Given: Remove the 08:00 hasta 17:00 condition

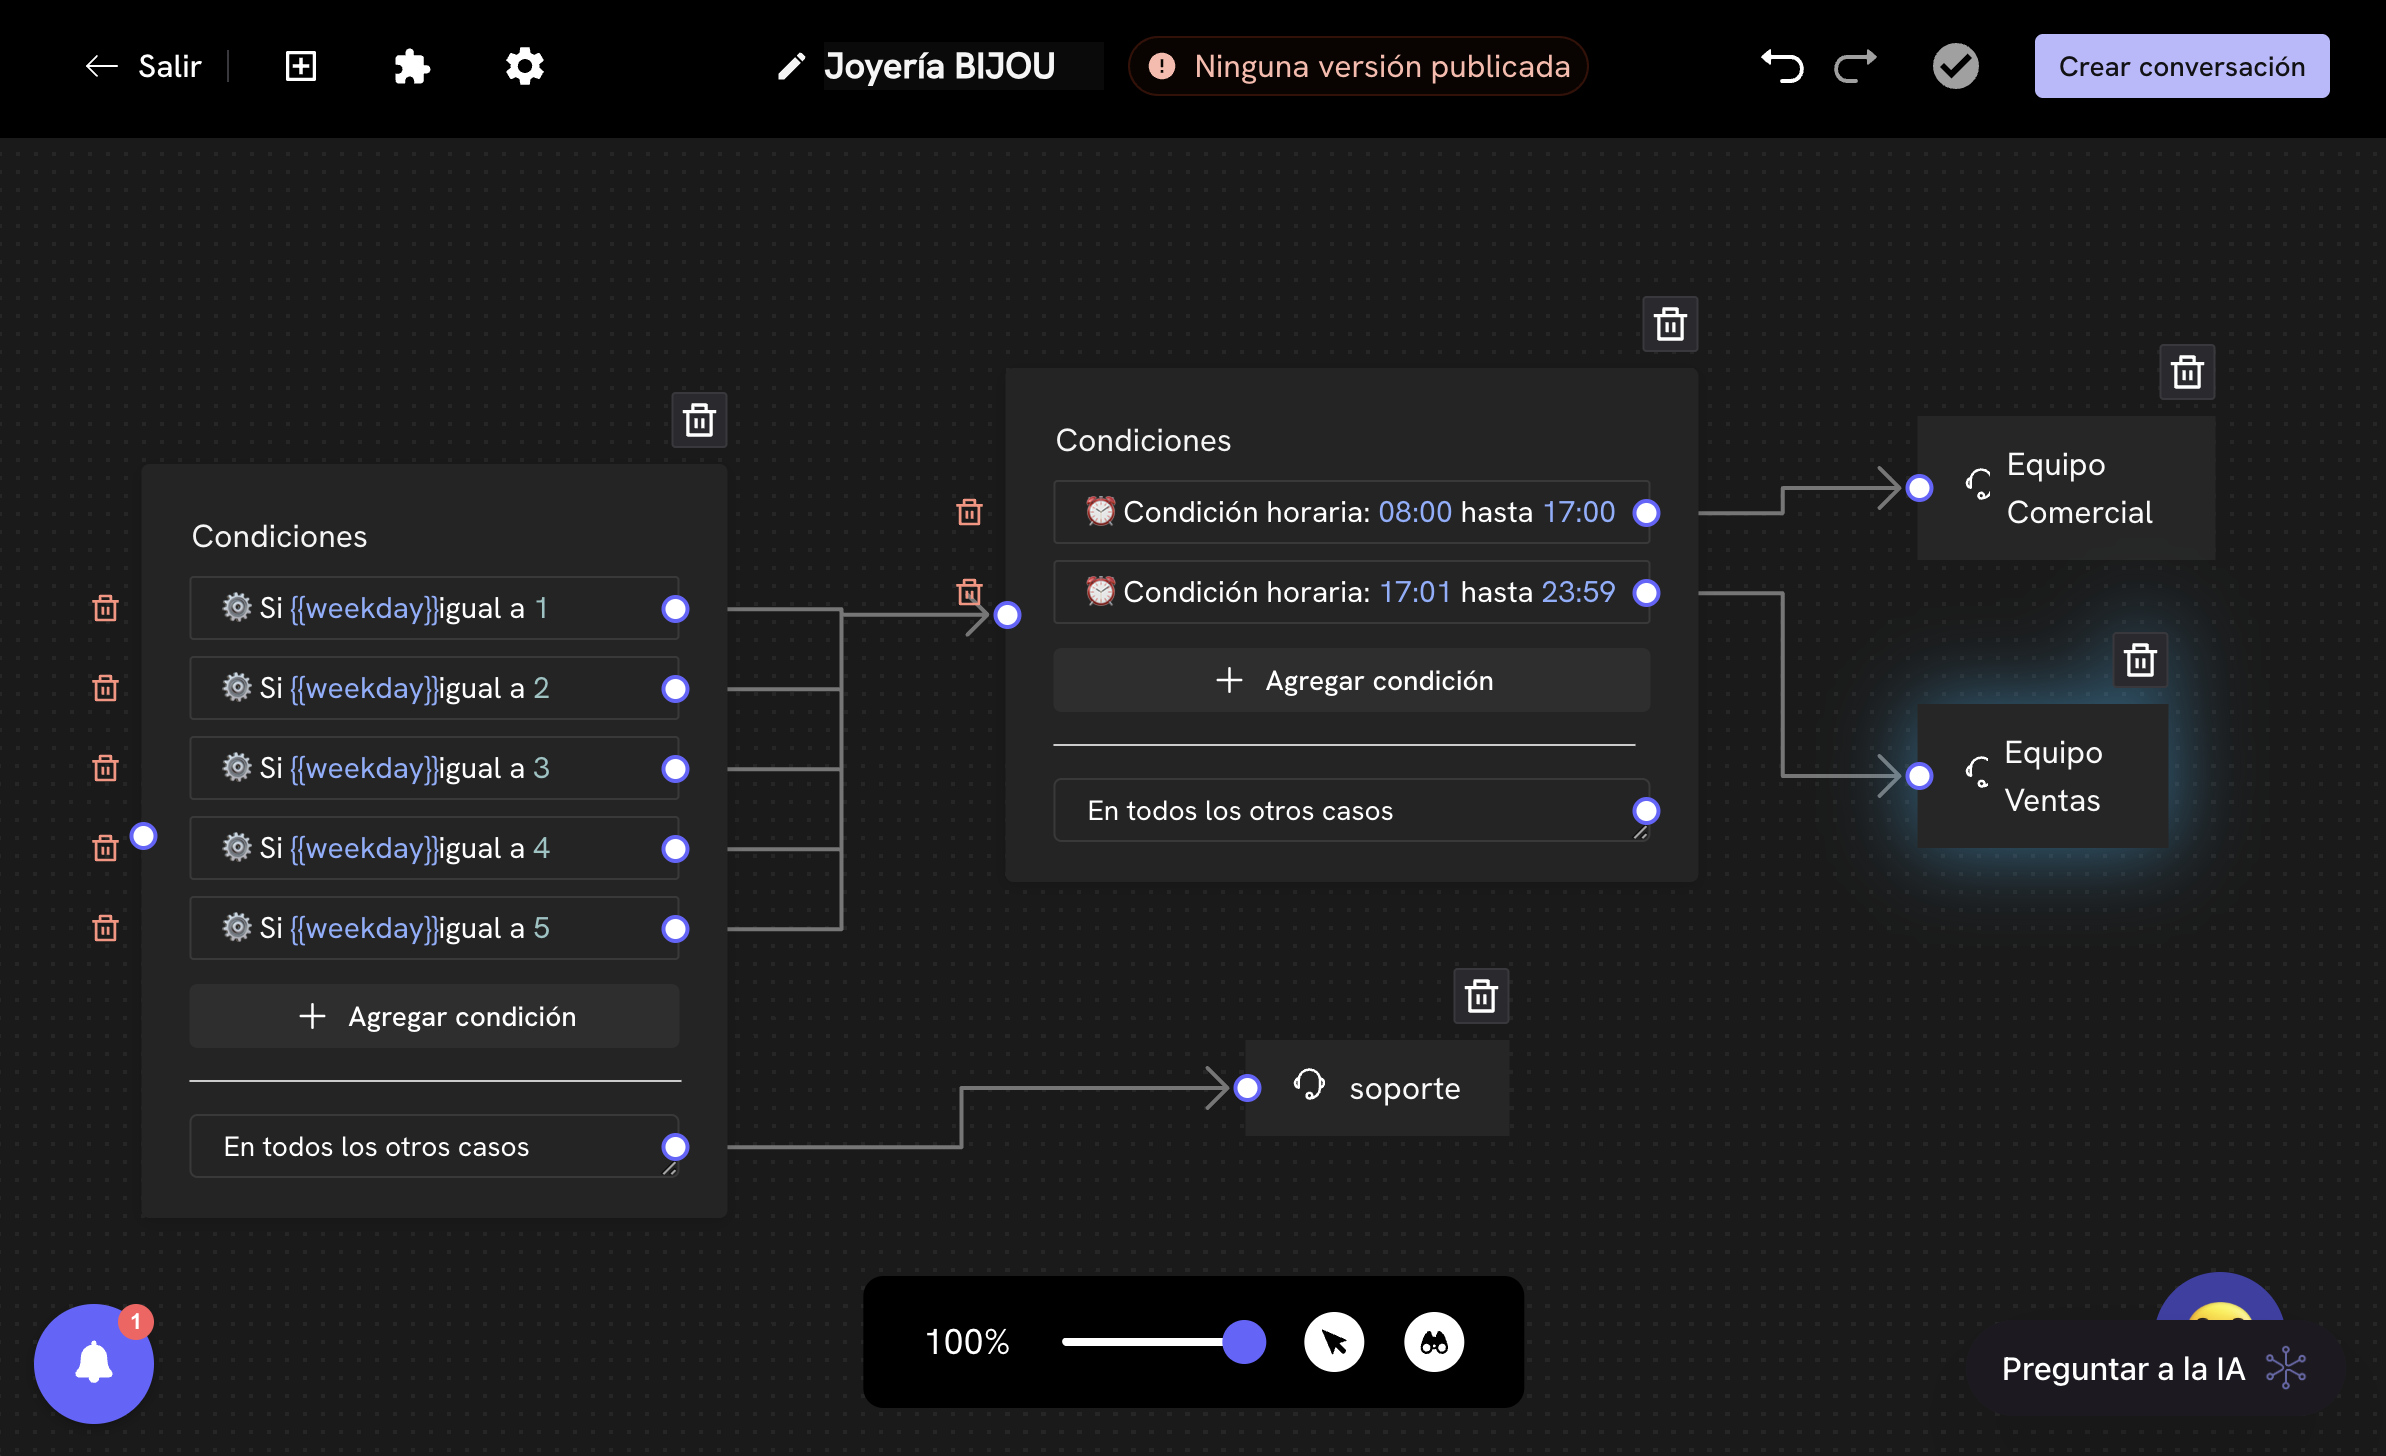Looking at the screenshot, I should click(969, 512).
